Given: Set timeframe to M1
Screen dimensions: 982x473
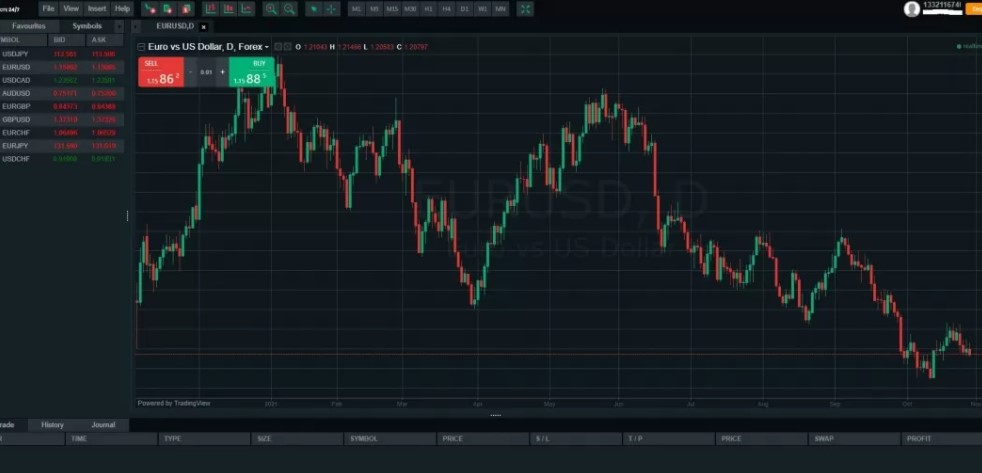Looking at the screenshot, I should 356,9.
